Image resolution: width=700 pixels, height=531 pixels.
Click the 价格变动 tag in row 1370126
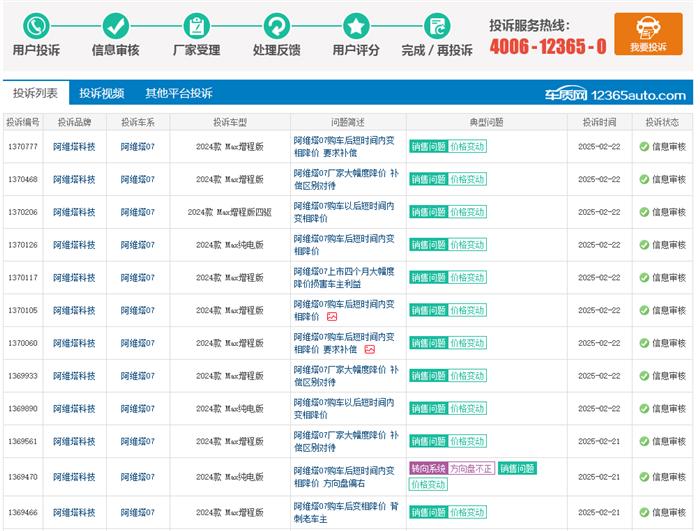pos(467,245)
